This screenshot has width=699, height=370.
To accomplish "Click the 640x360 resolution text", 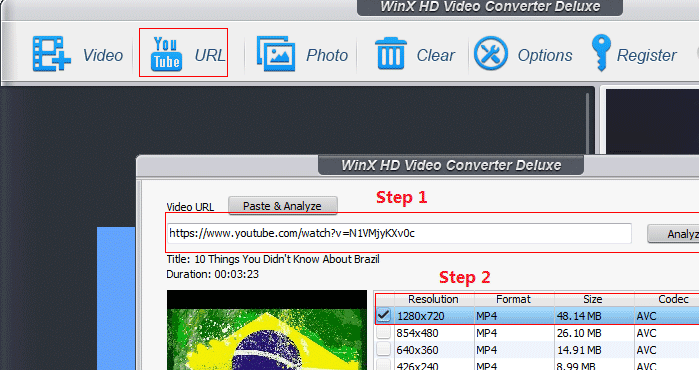I will coord(417,350).
